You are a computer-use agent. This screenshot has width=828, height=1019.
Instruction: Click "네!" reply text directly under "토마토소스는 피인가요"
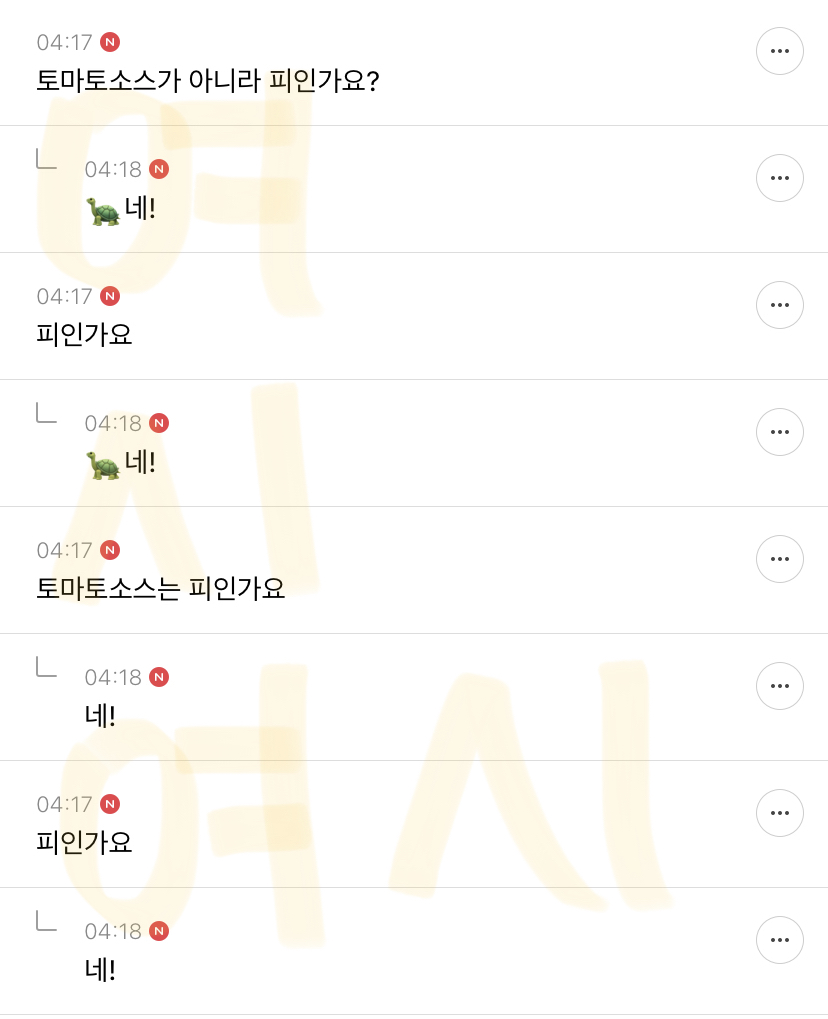(x=100, y=715)
